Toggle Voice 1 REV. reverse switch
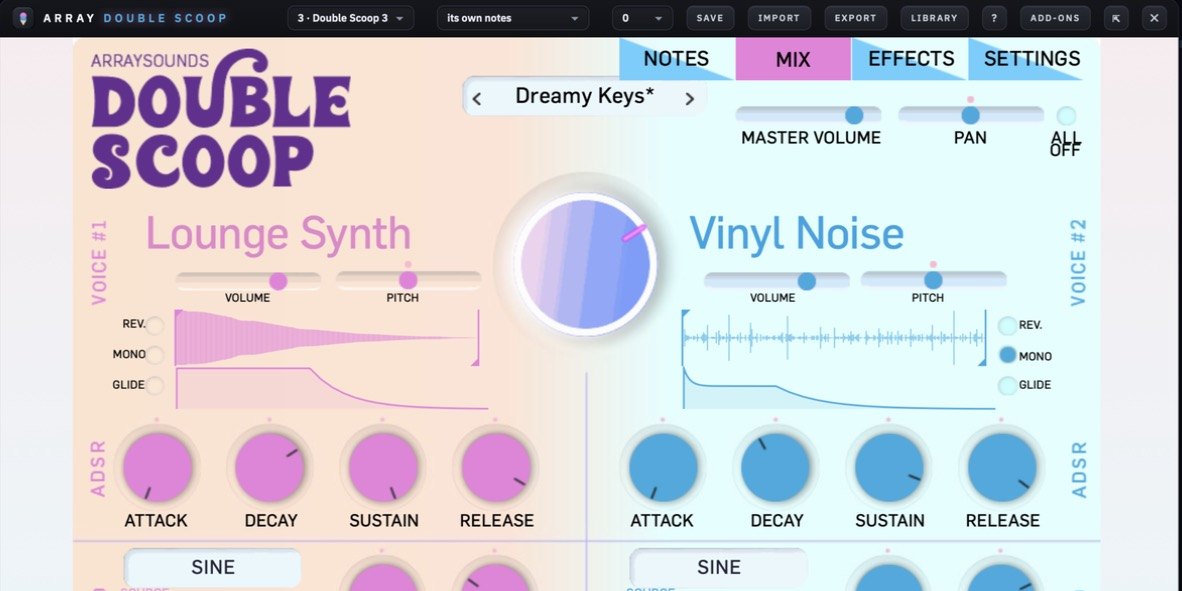1182x591 pixels. 155,325
